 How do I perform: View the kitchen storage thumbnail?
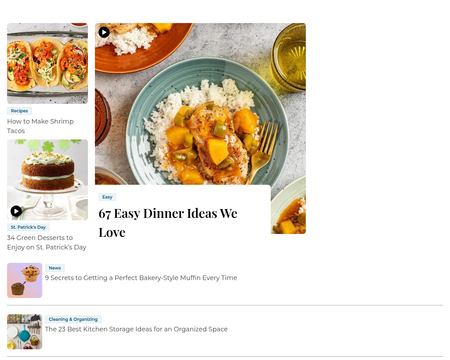pyautogui.click(x=25, y=332)
